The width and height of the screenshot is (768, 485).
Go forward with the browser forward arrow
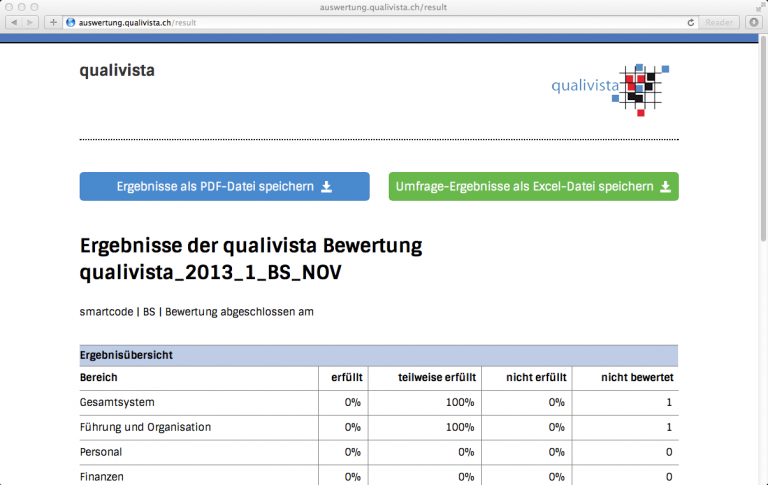(x=30, y=23)
